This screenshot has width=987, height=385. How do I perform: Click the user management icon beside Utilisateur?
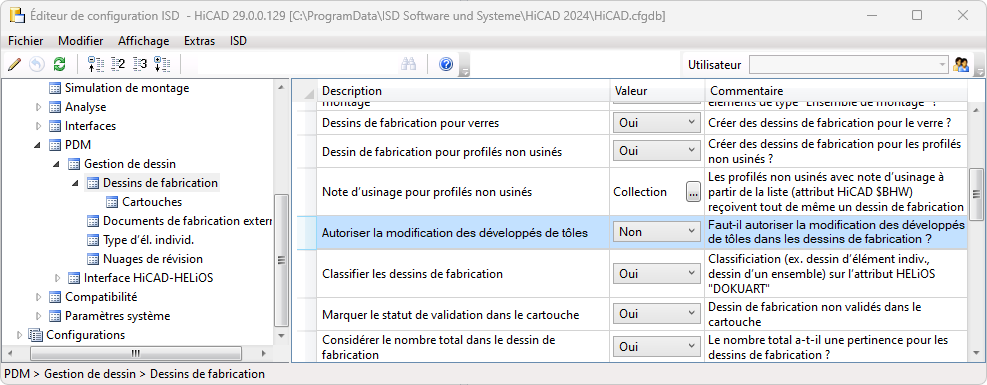click(961, 64)
